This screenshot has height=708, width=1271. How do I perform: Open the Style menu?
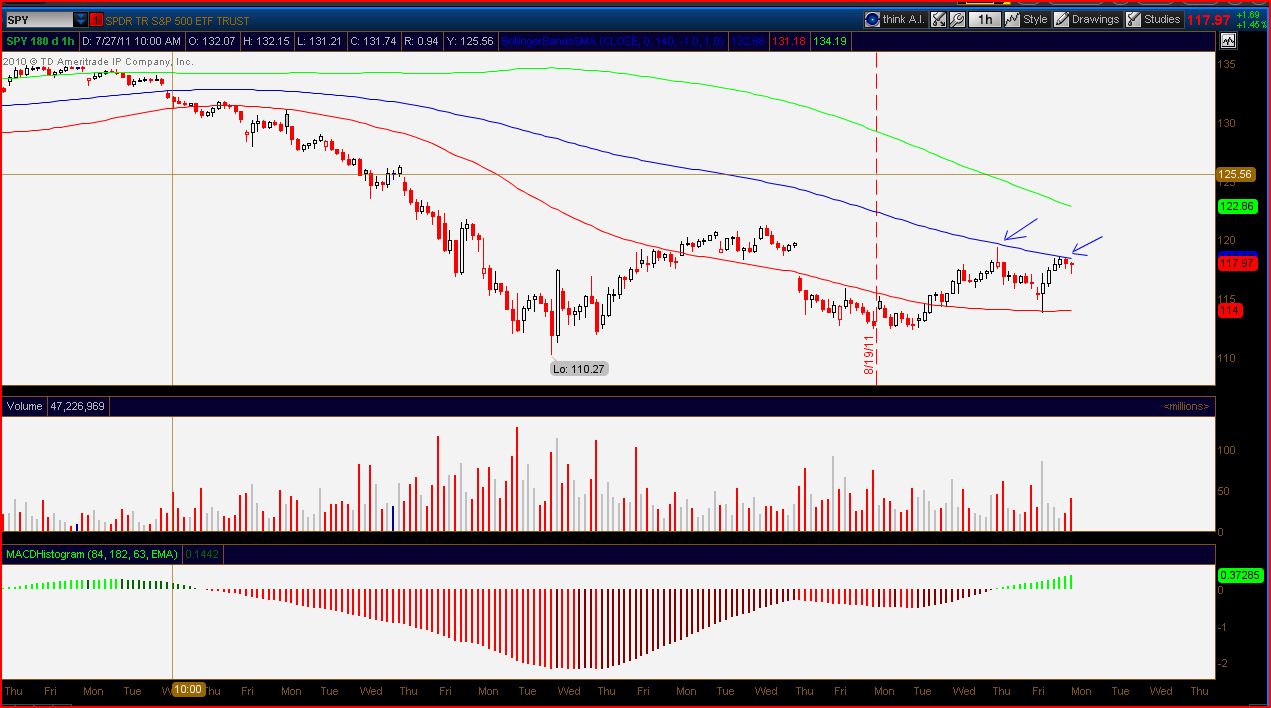point(1027,19)
